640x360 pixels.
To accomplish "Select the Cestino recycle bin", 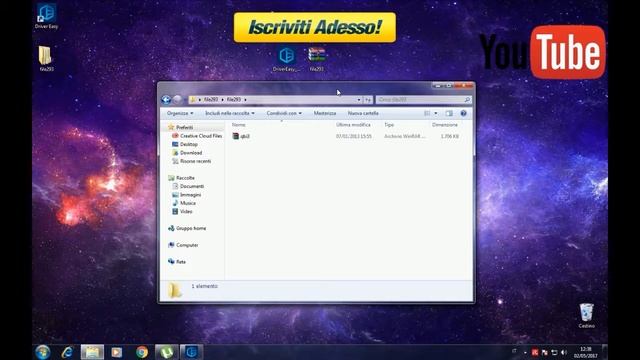I will (587, 316).
